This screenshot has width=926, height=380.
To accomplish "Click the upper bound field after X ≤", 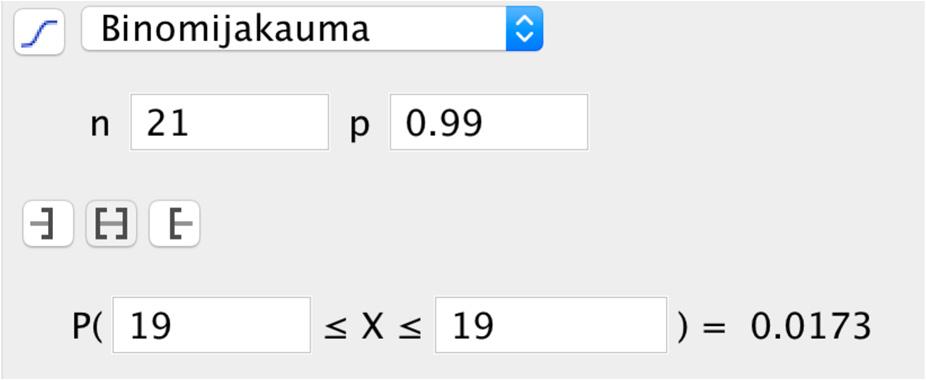I will (x=551, y=324).
